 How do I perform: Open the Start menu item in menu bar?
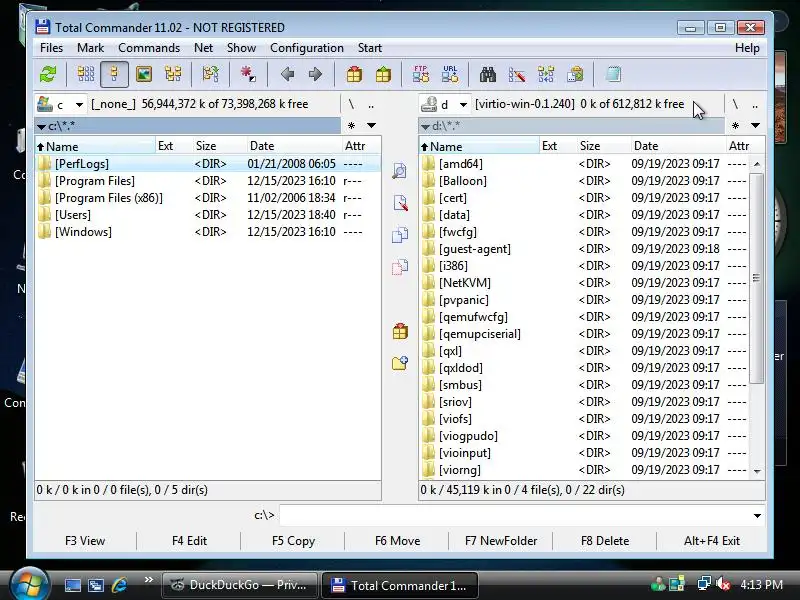point(369,48)
